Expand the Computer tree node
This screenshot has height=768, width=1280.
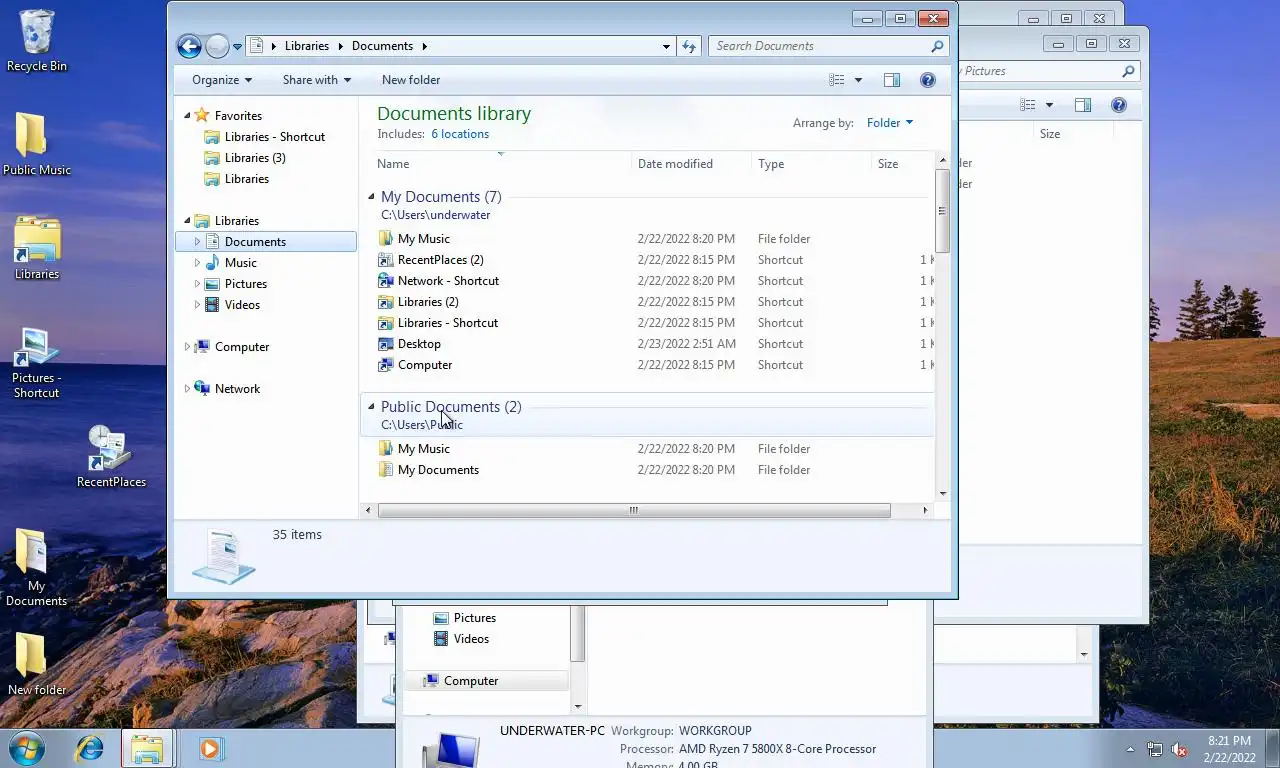tap(187, 347)
